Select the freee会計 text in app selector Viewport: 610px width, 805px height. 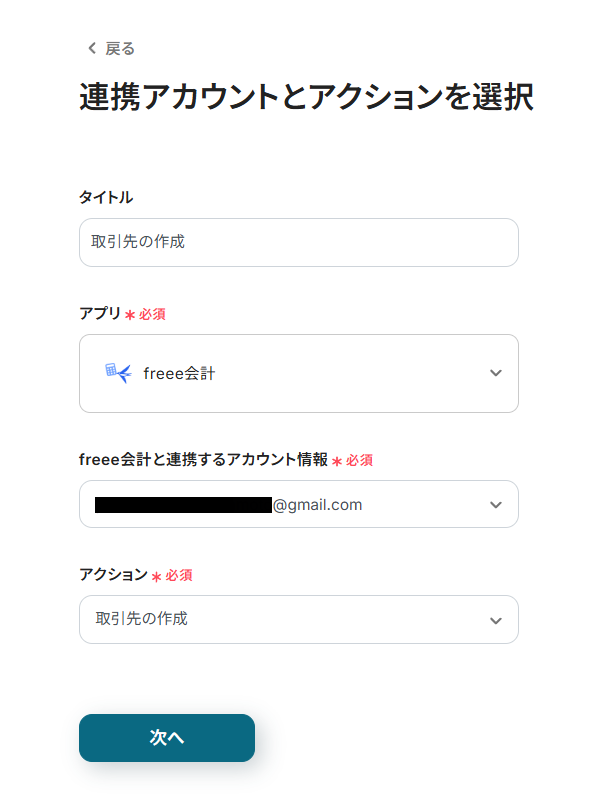[x=179, y=373]
